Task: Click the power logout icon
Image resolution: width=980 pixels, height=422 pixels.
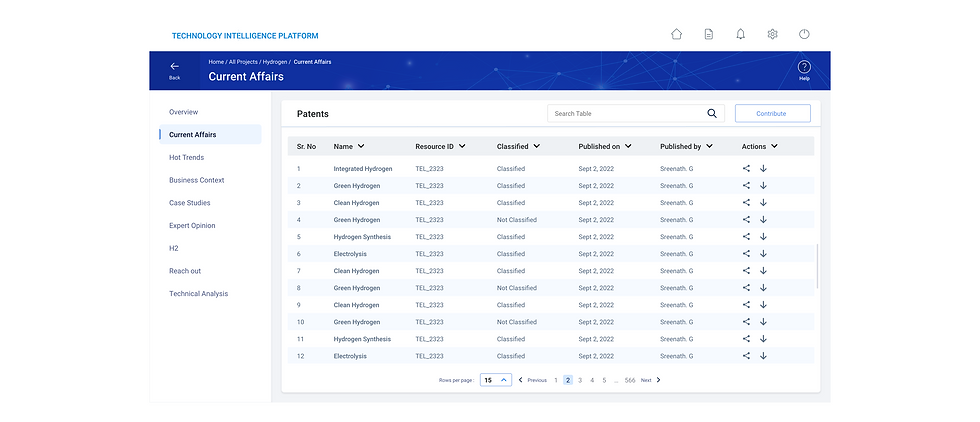Action: click(804, 34)
